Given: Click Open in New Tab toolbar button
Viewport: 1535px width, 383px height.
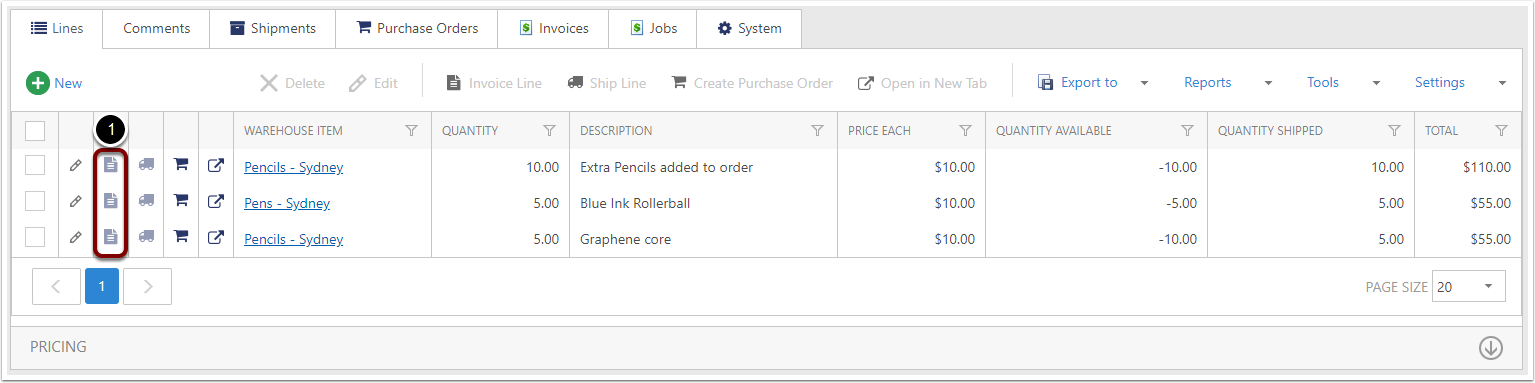Looking at the screenshot, I should (922, 83).
